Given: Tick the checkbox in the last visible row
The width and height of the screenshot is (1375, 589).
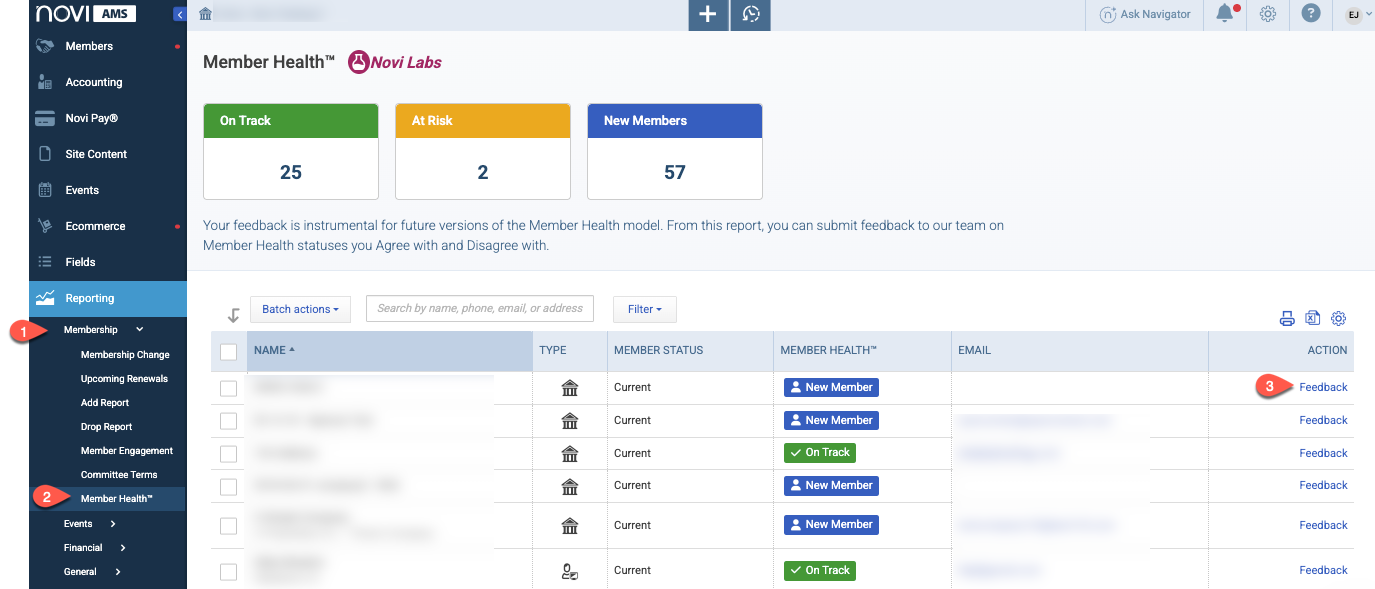Looking at the screenshot, I should pyautogui.click(x=228, y=571).
